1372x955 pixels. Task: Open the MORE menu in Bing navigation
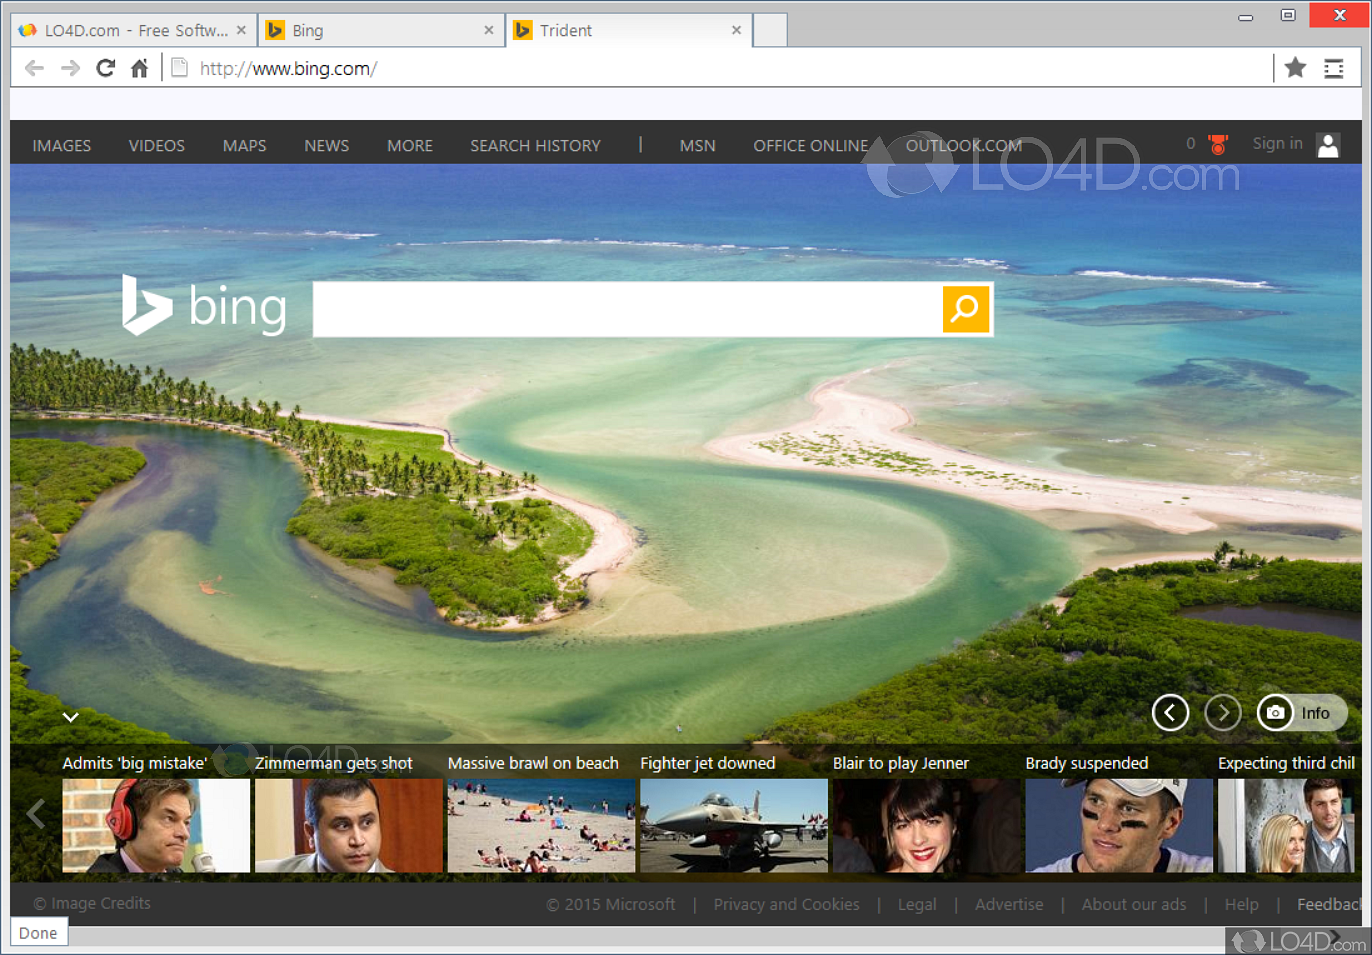pyautogui.click(x=410, y=145)
